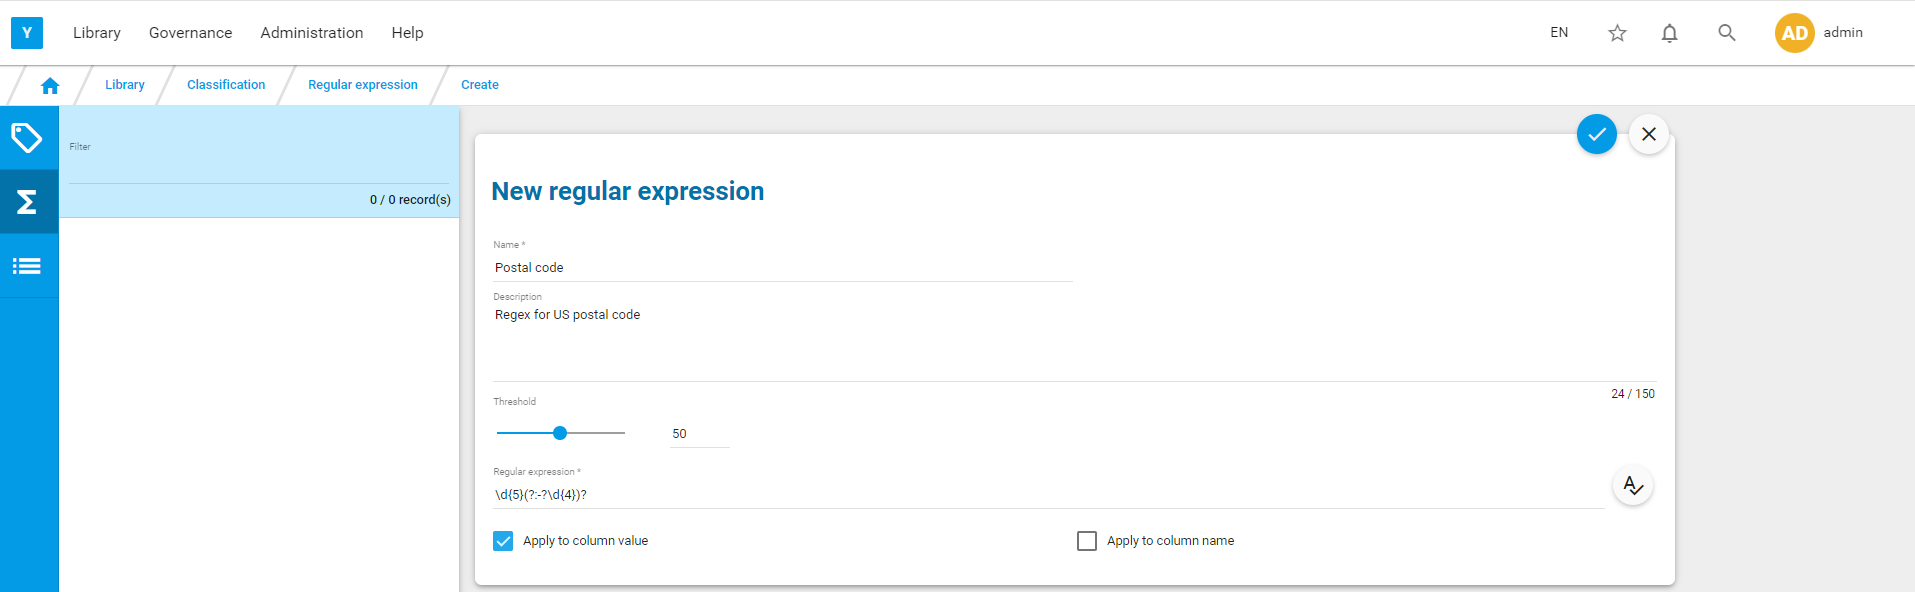Open the Governance menu

click(x=191, y=33)
